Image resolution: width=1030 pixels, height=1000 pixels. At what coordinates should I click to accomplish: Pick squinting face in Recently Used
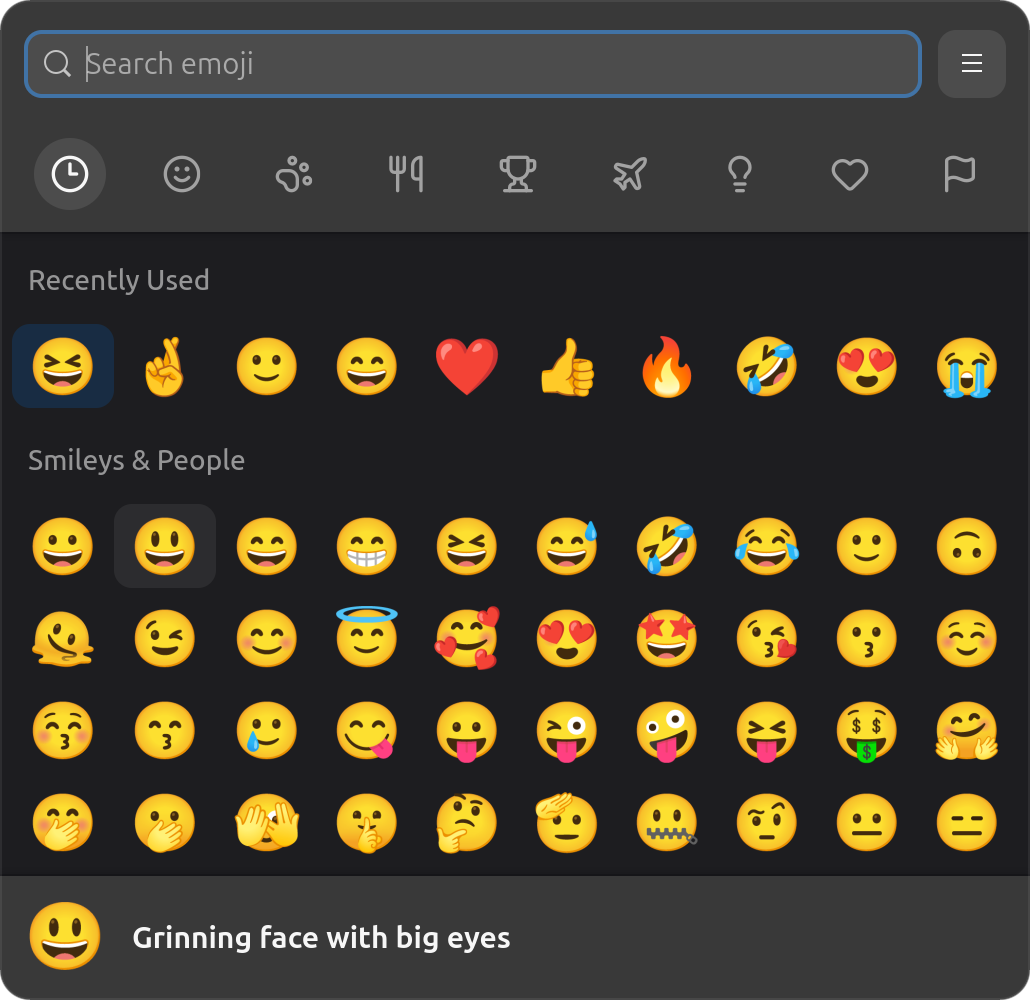tap(63, 366)
